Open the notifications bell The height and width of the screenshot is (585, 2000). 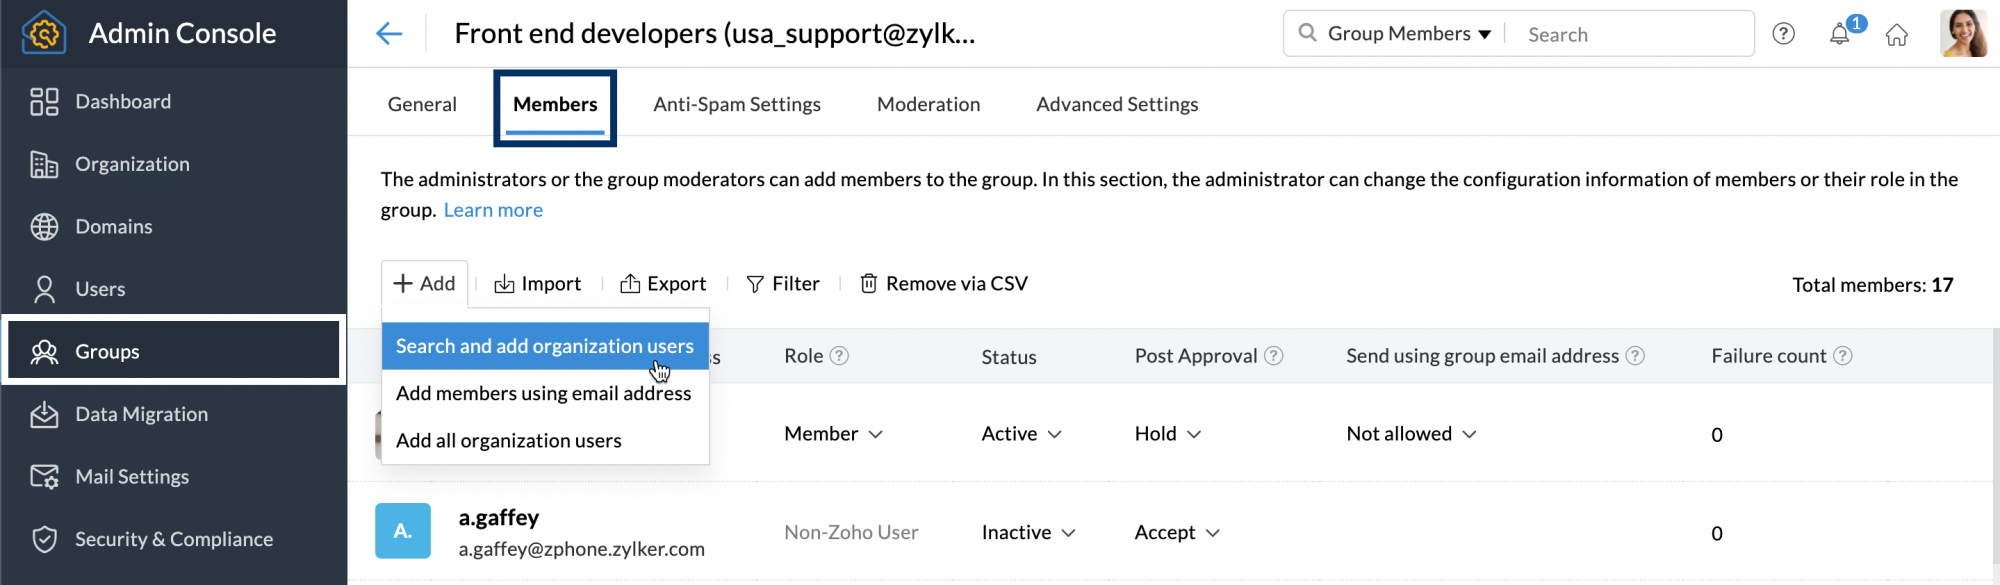click(x=1839, y=34)
